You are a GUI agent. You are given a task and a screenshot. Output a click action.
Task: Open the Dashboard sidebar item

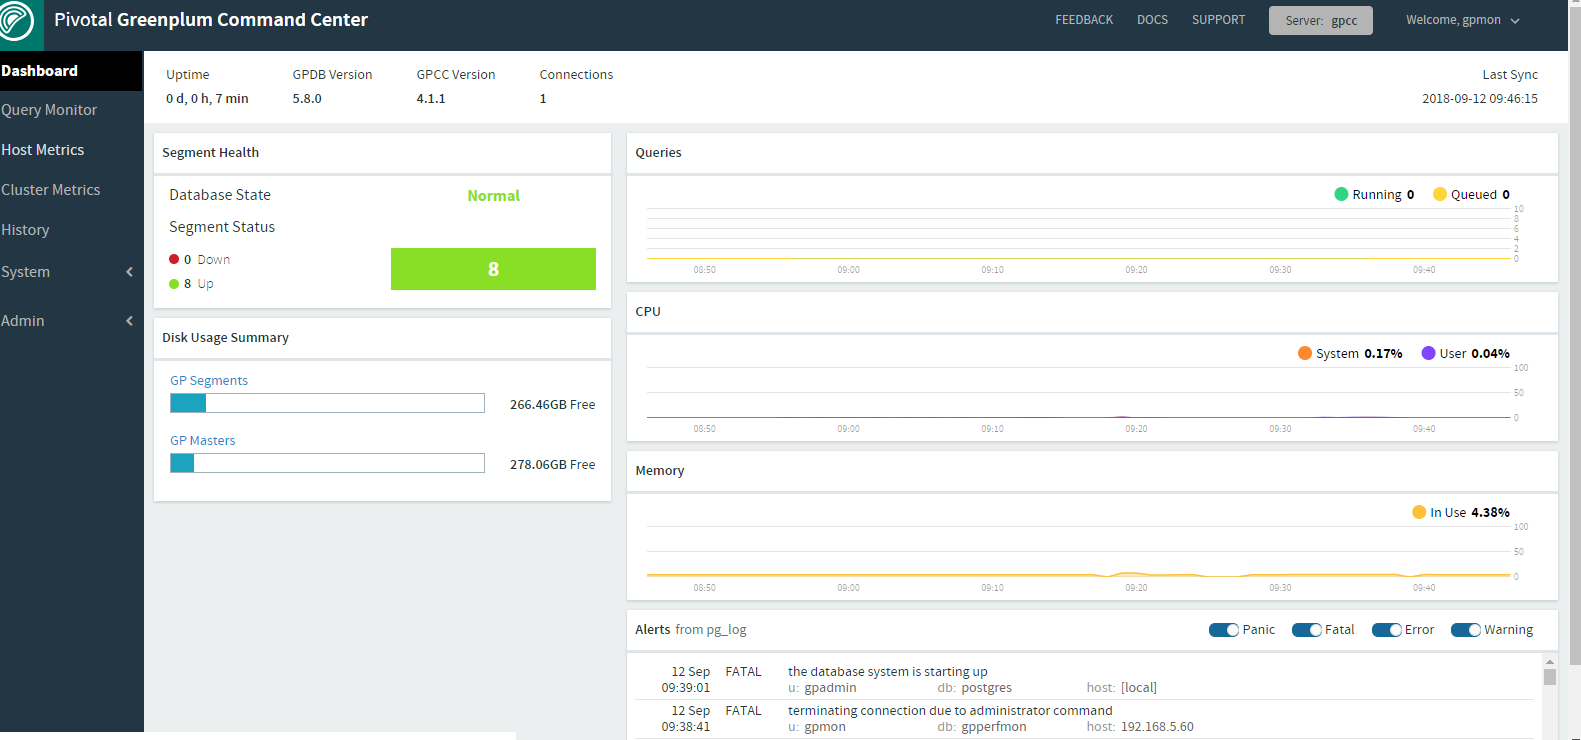[x=71, y=71]
